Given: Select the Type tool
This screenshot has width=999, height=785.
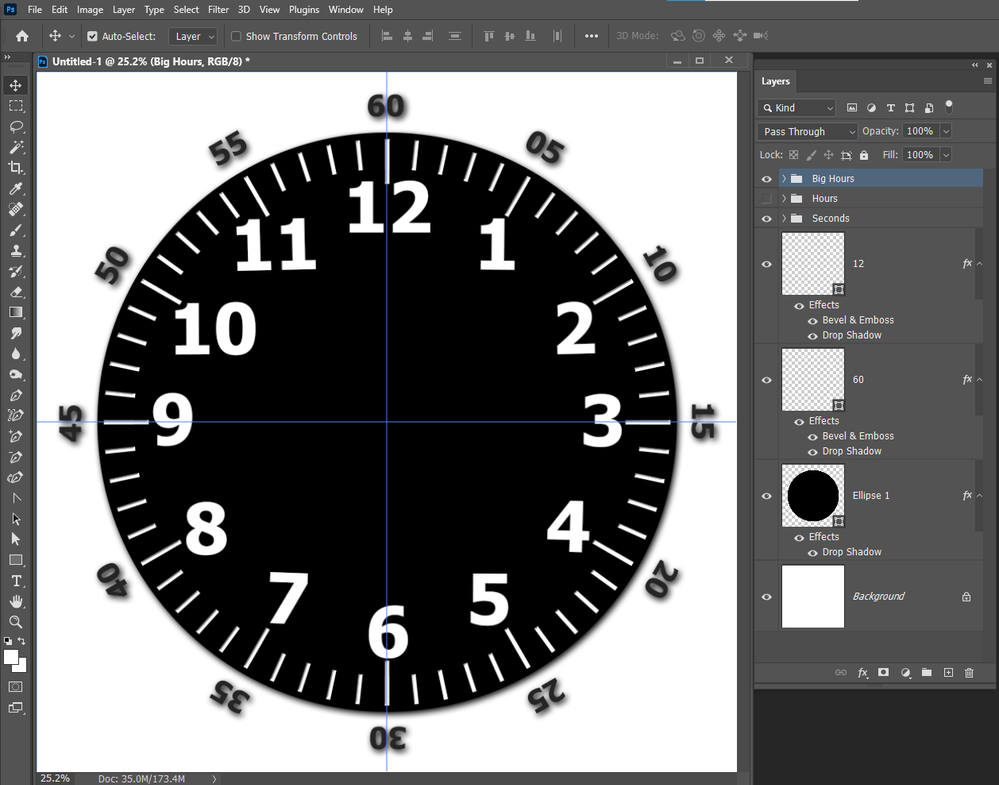Looking at the screenshot, I should 15,580.
